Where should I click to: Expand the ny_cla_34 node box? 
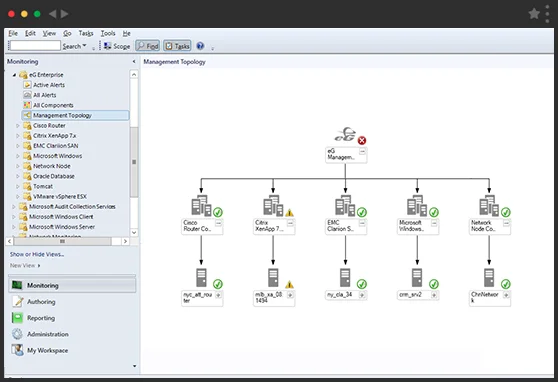pyautogui.click(x=362, y=295)
